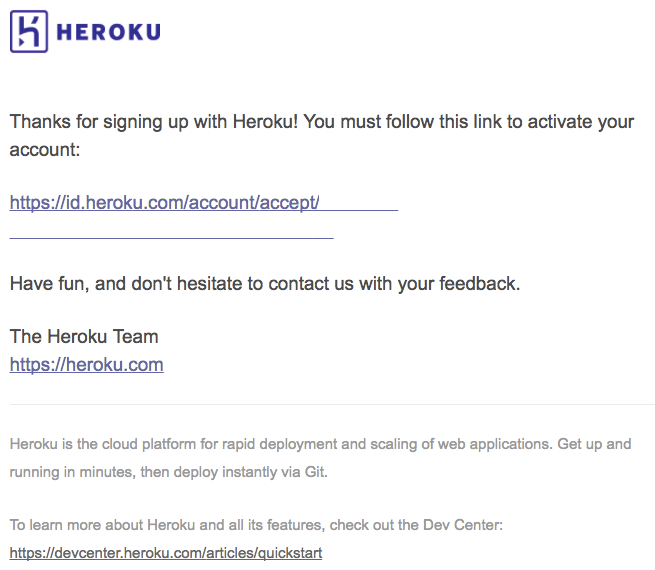Click the blank underlined end of the first activation link line
This screenshot has width=655, height=570.
[x=359, y=205]
